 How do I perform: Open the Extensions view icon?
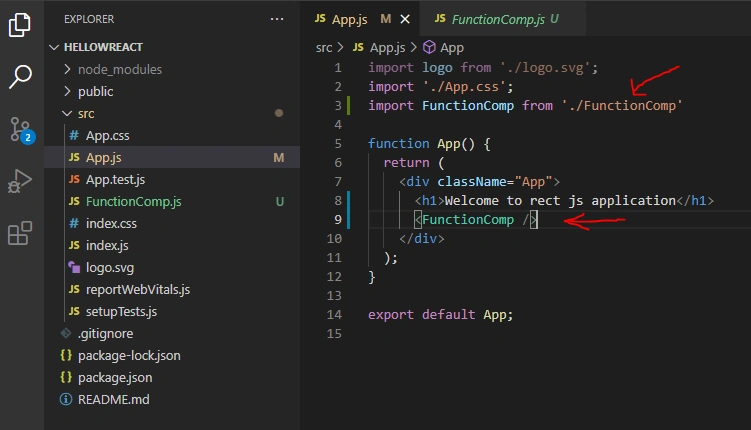[x=20, y=233]
